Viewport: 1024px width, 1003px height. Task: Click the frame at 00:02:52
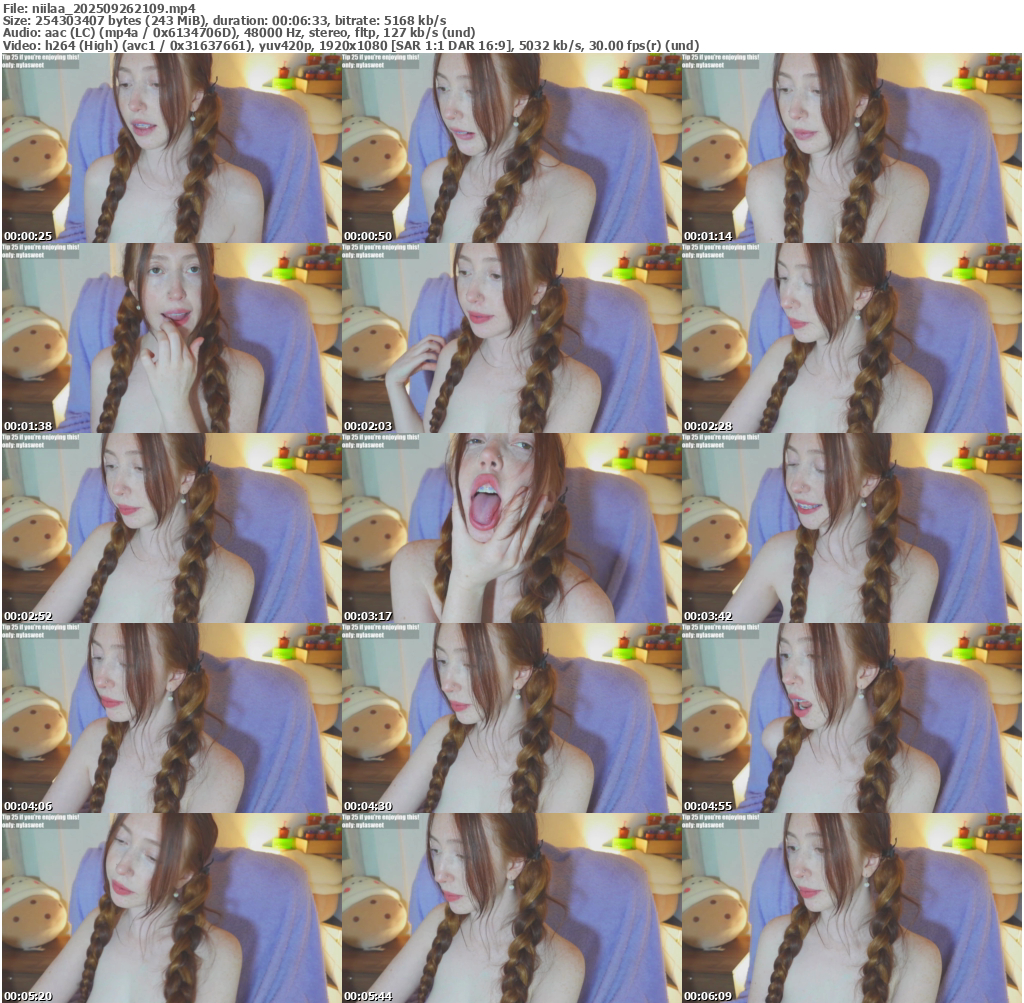pos(171,528)
